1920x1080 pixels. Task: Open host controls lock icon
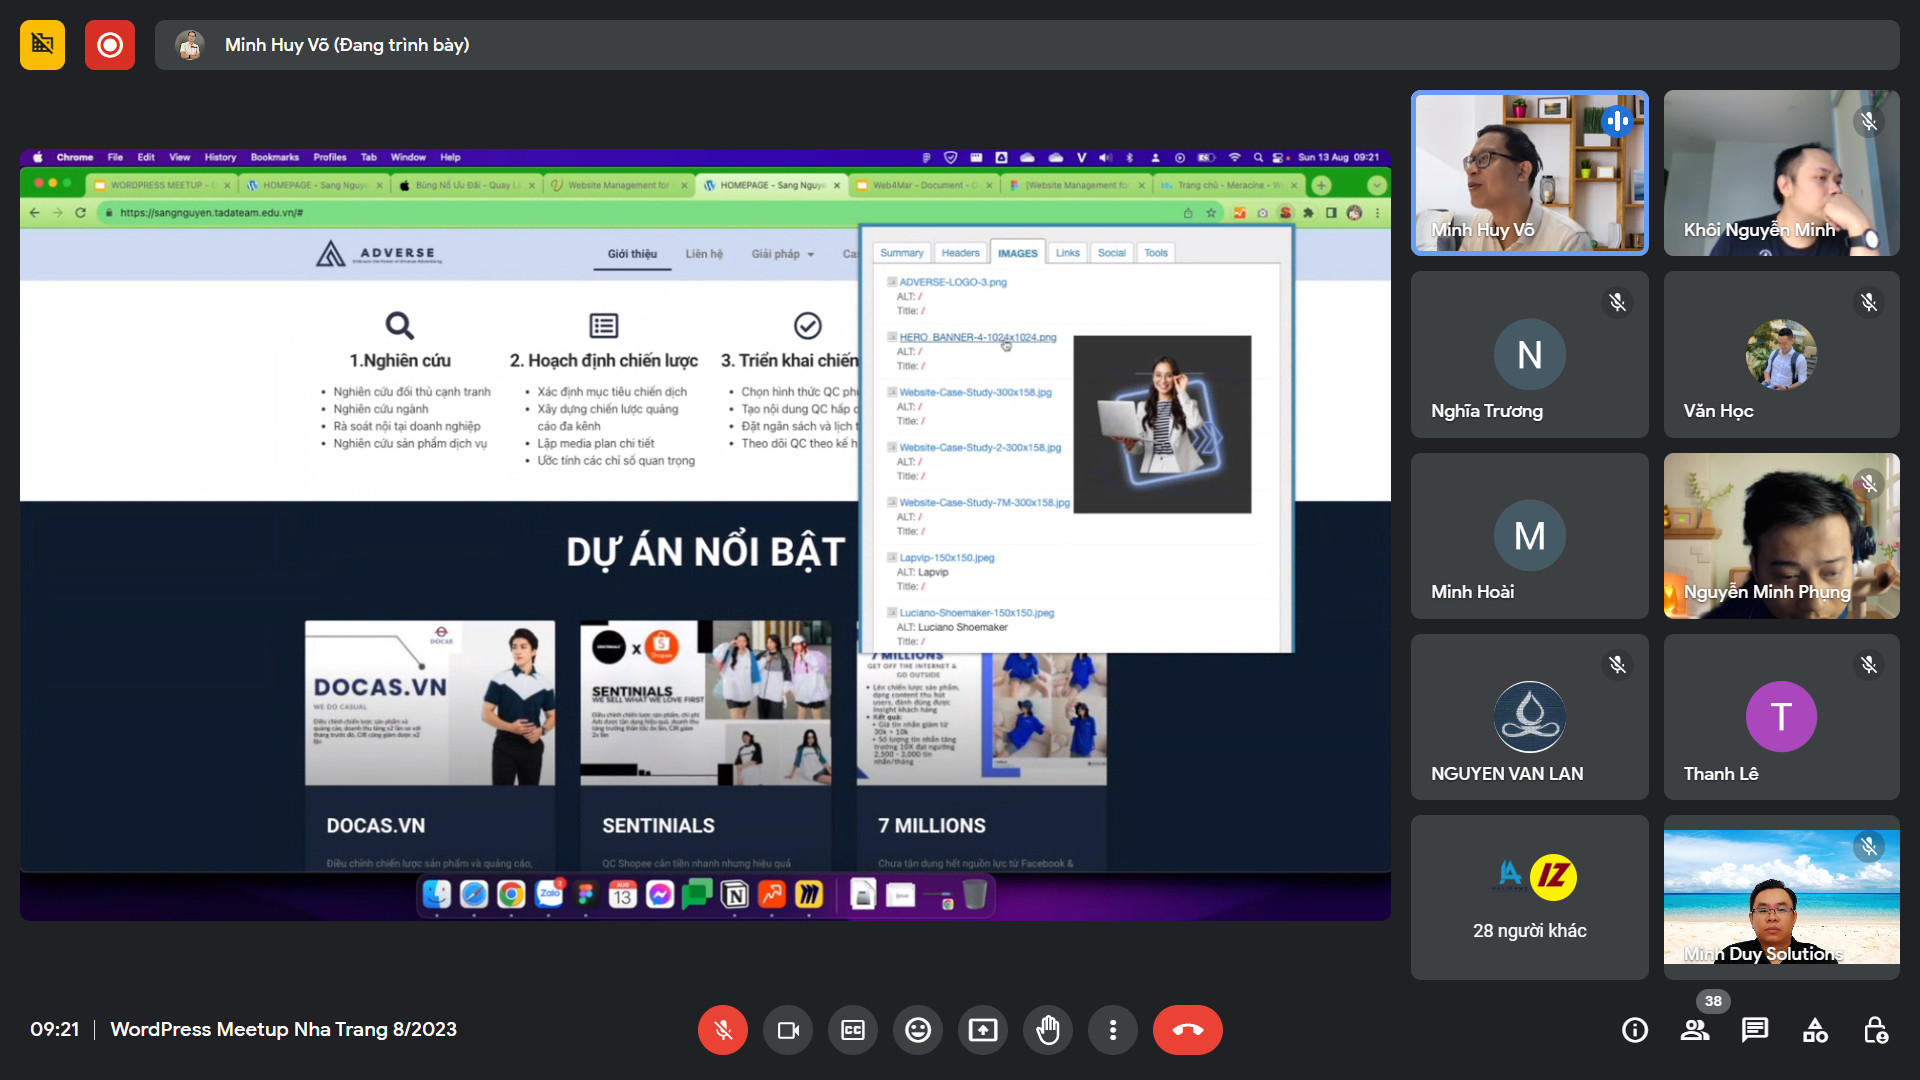coord(1875,1030)
